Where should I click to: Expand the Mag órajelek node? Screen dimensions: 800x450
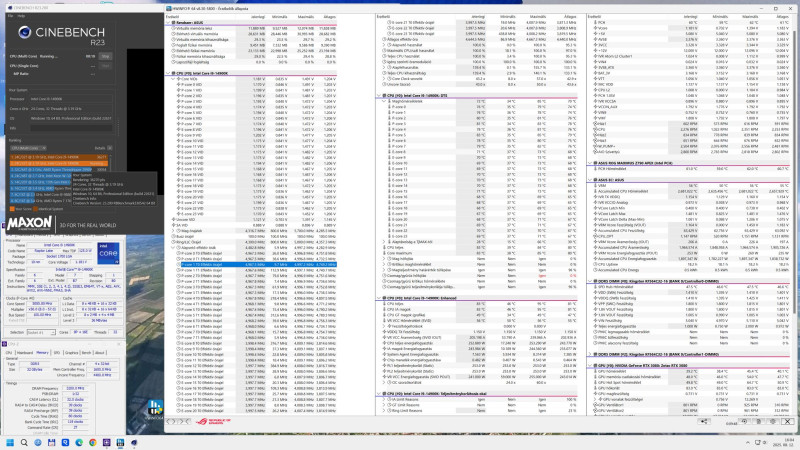pyautogui.click(x=173, y=231)
